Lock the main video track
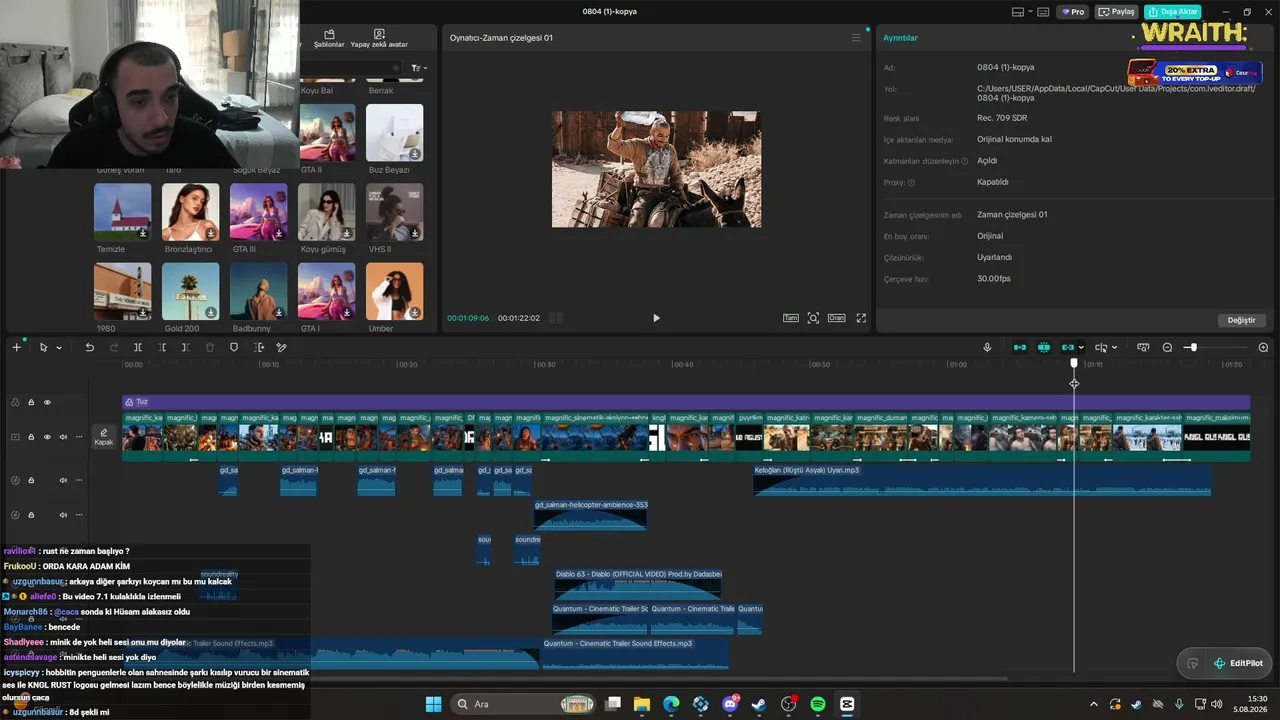This screenshot has height=720, width=1280. point(31,437)
